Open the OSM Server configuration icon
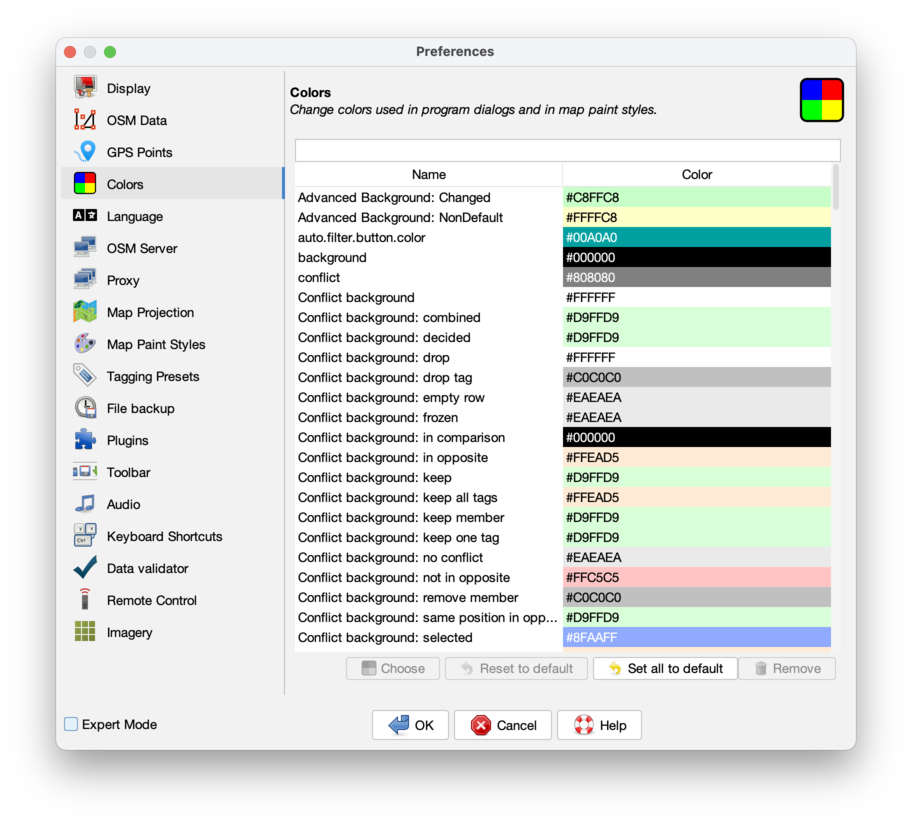912x824 pixels. [x=84, y=248]
